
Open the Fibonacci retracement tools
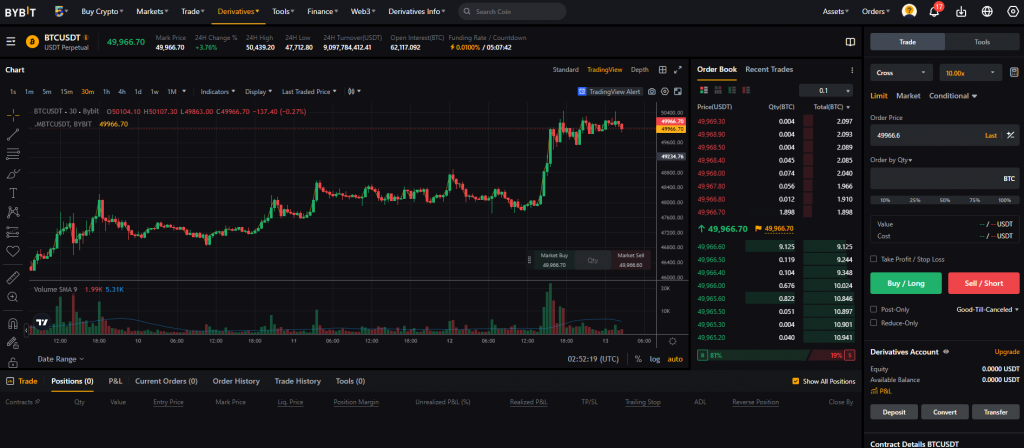tap(12, 154)
